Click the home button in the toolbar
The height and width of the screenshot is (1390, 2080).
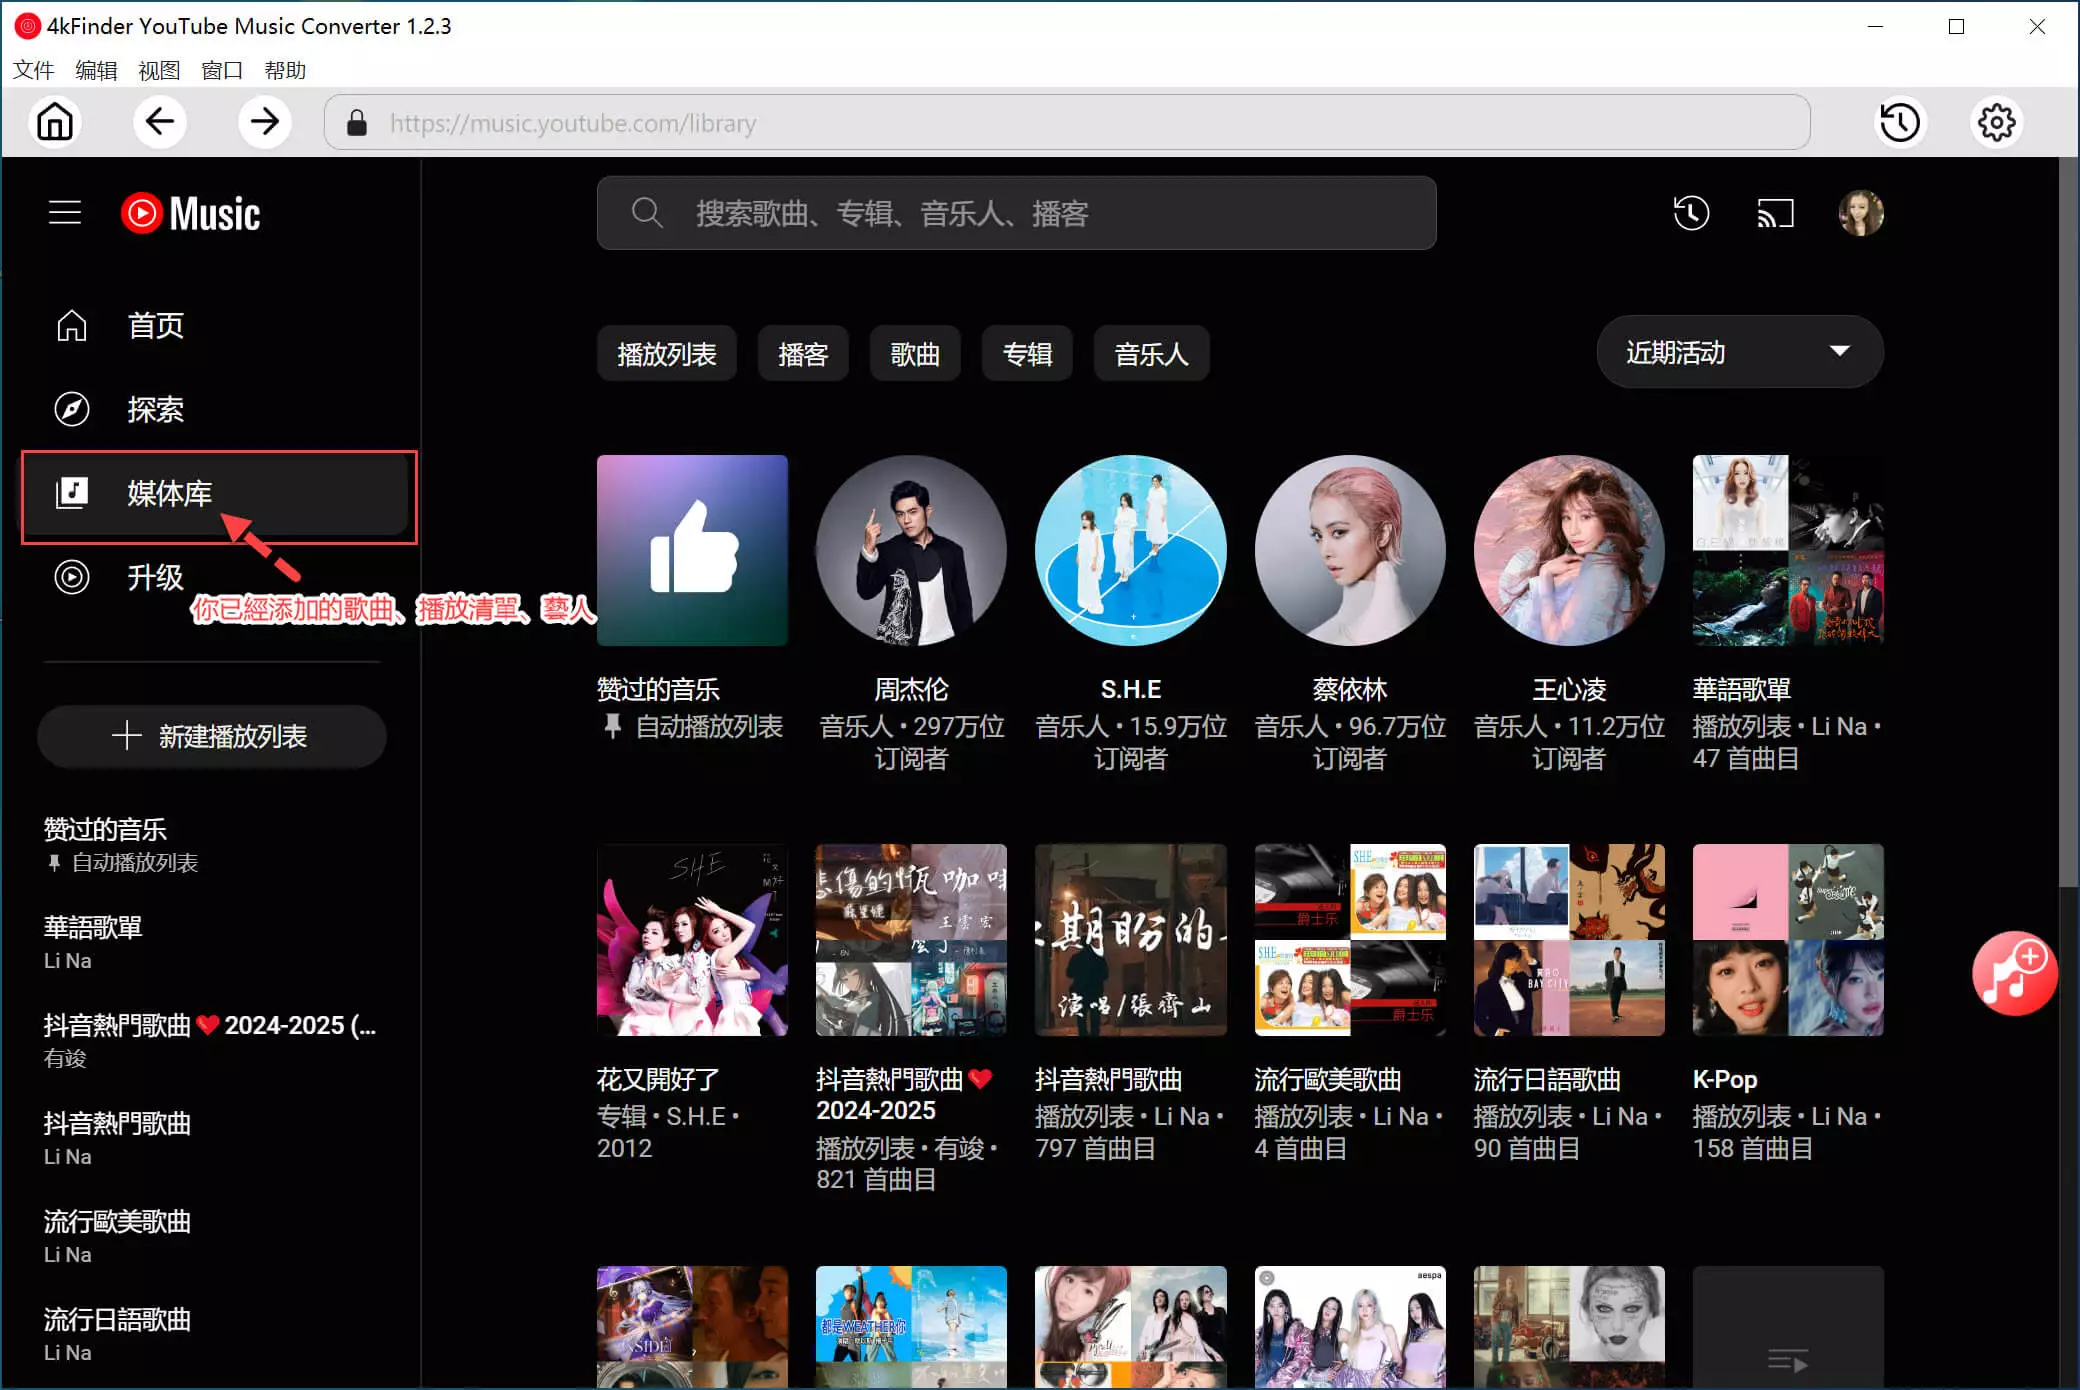tap(55, 122)
